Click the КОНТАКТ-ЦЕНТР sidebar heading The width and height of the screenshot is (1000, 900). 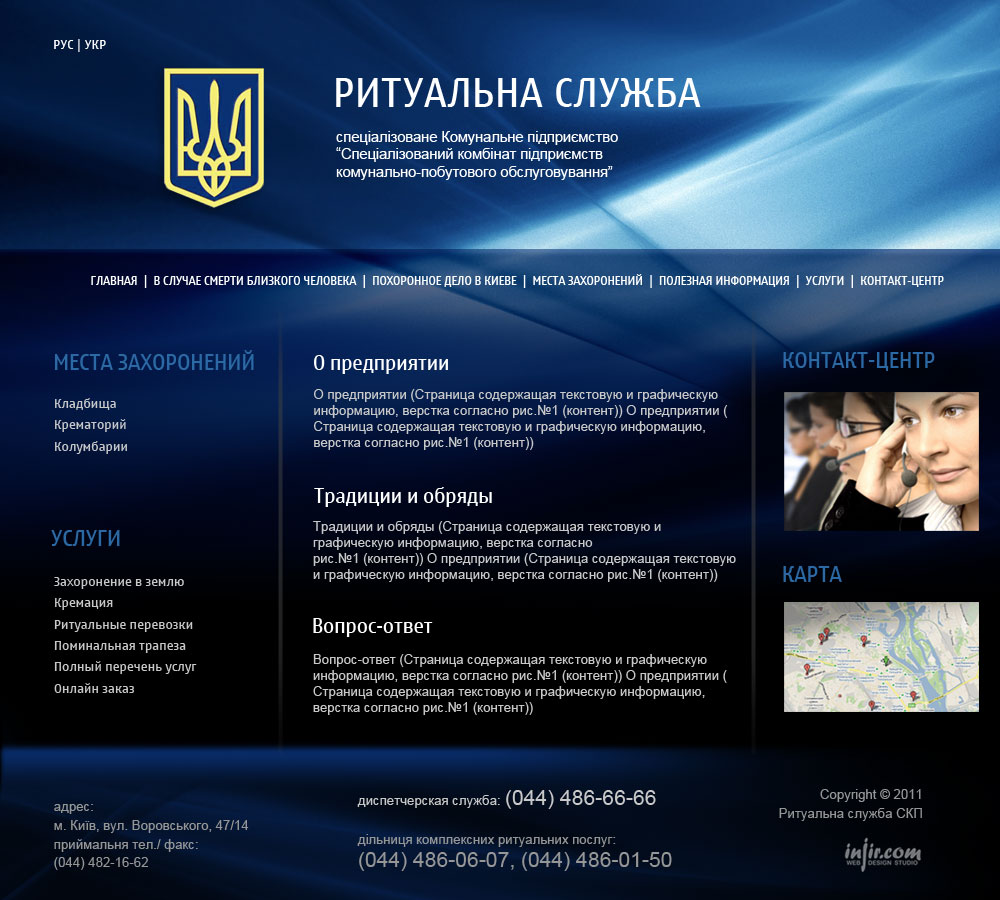coord(858,360)
